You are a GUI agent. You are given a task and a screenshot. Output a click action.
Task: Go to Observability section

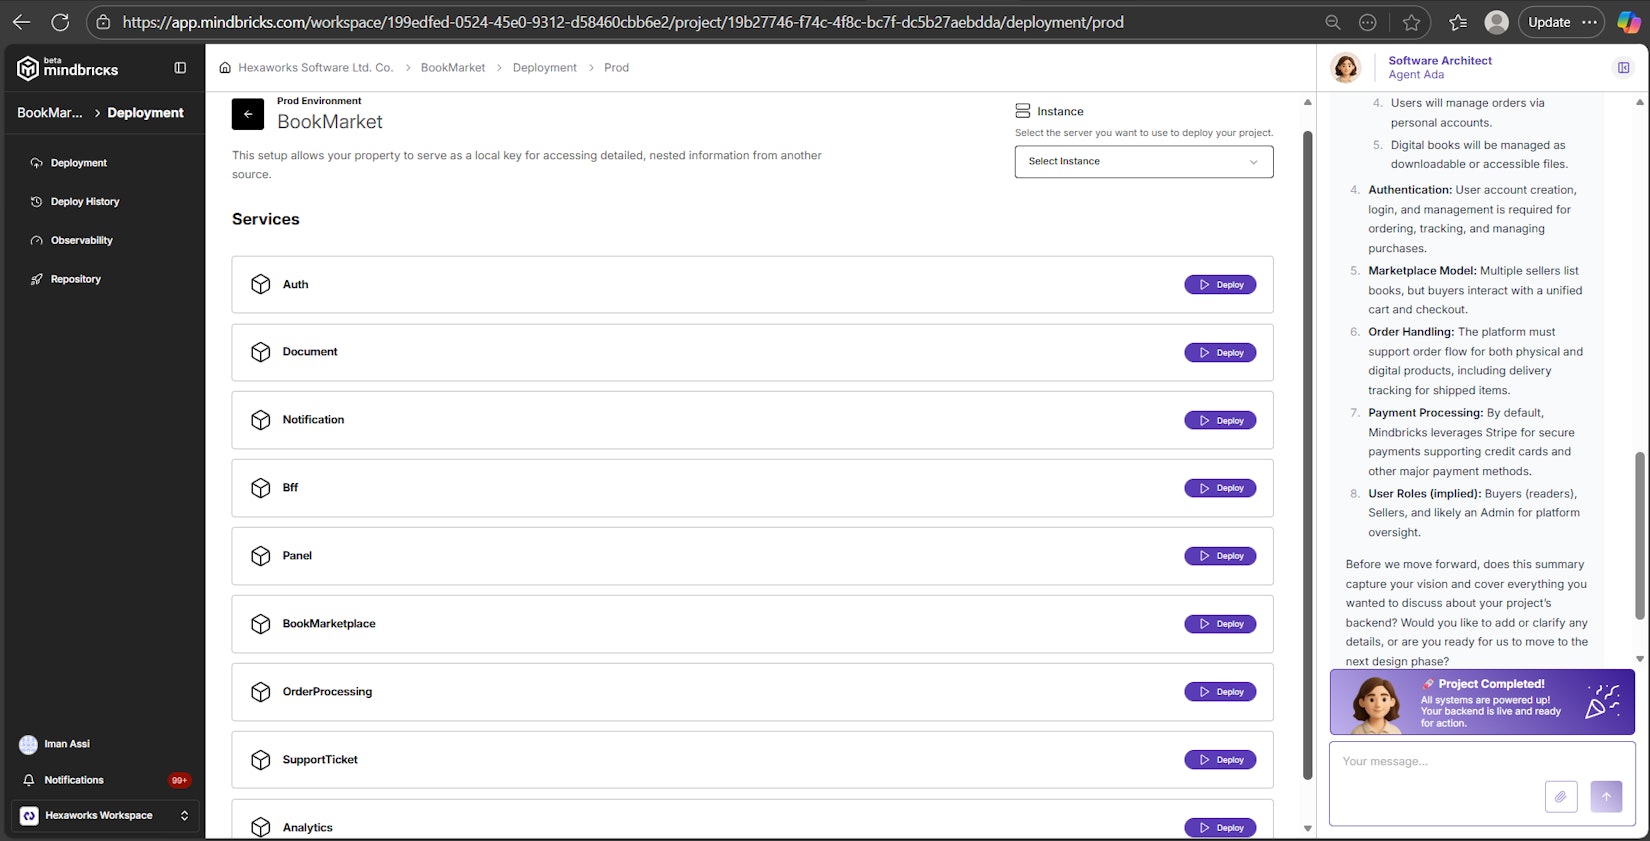point(81,241)
